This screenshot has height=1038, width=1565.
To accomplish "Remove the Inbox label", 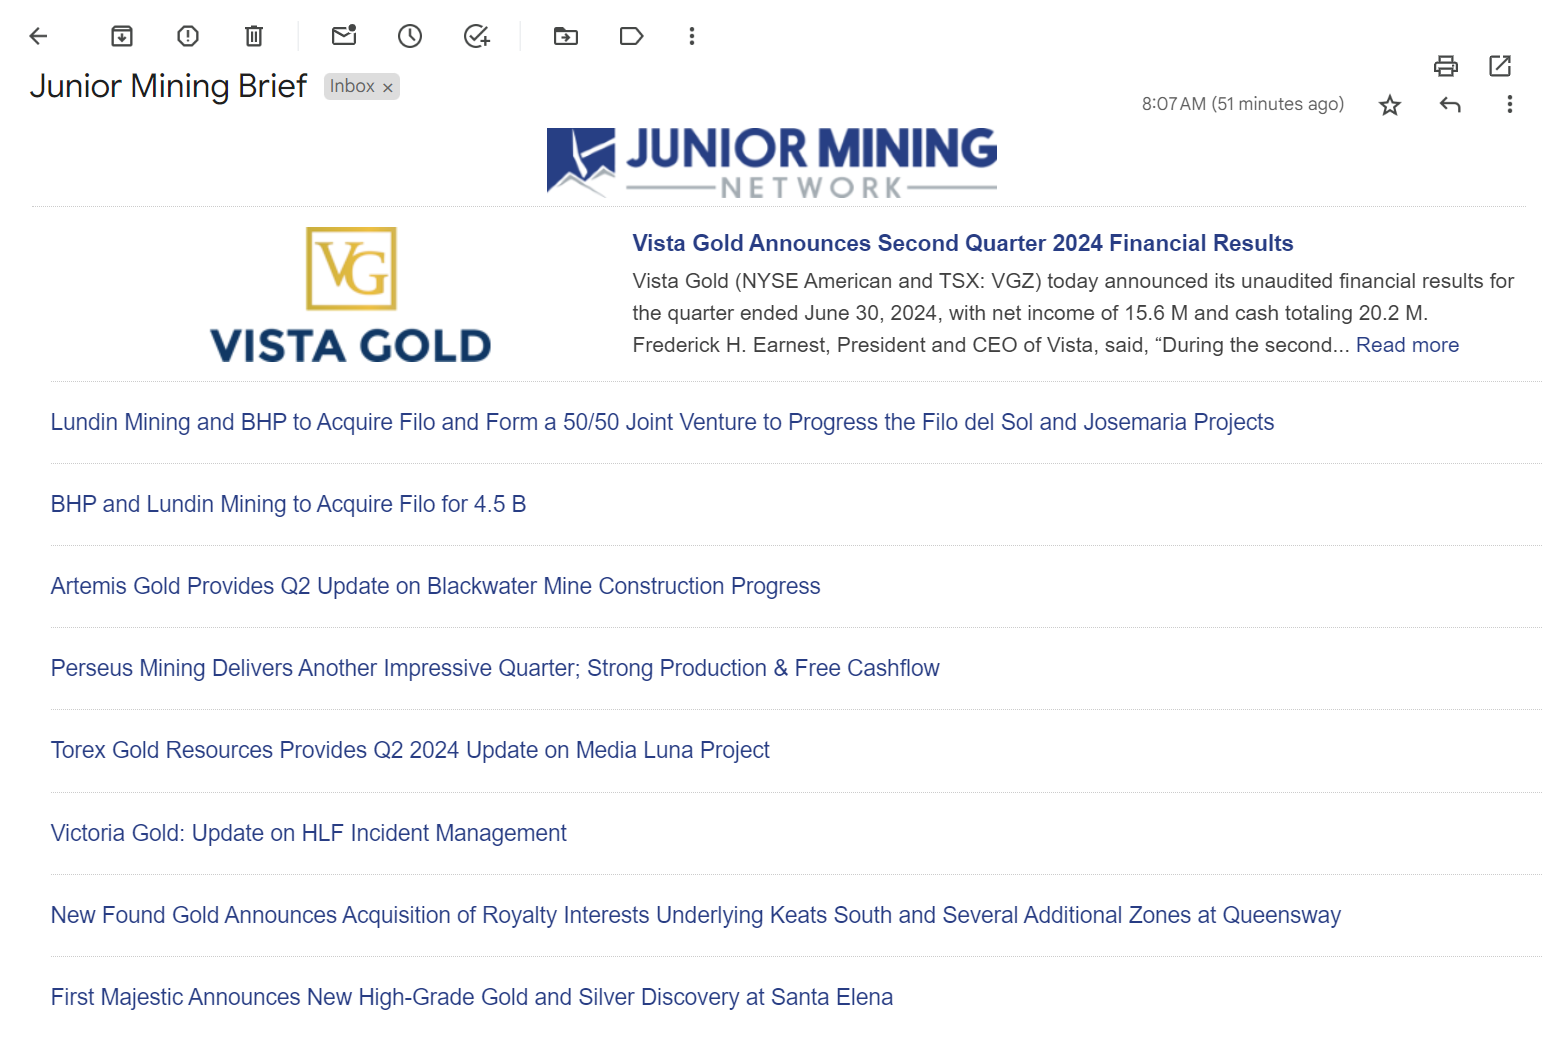I will 388,88.
